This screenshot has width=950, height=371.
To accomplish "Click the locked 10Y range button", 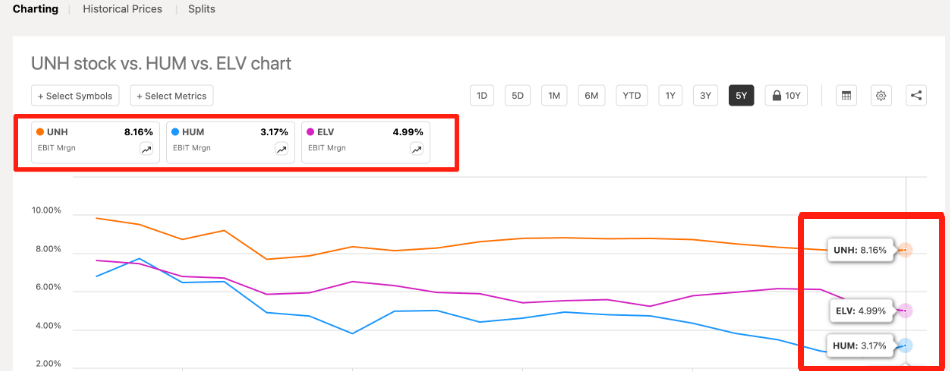I will 786,96.
